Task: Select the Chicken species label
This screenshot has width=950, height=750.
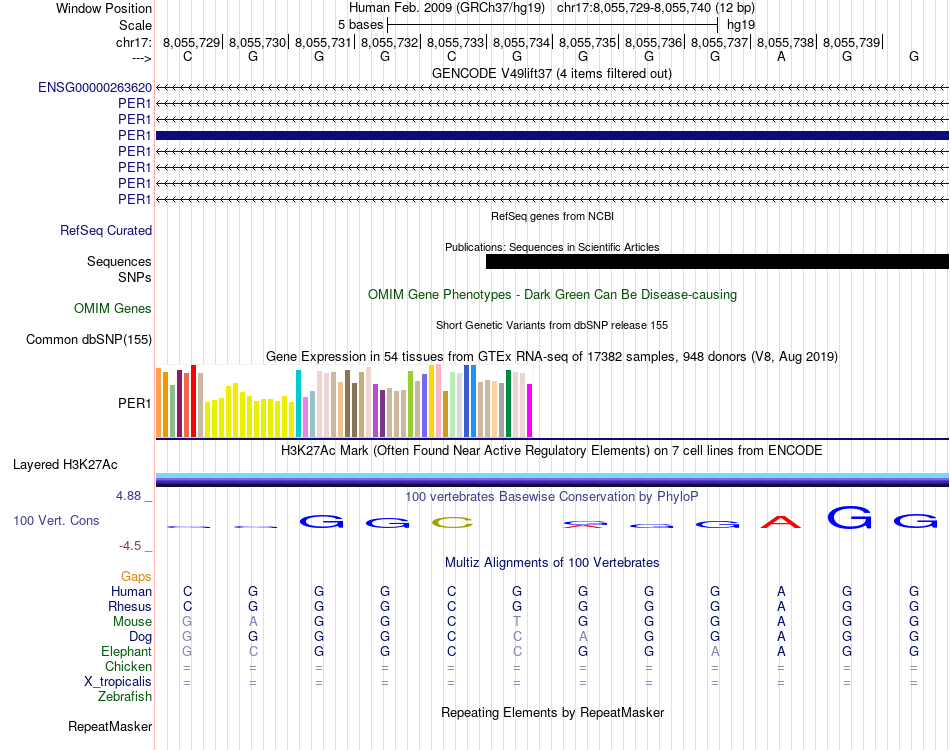Action: (x=128, y=667)
